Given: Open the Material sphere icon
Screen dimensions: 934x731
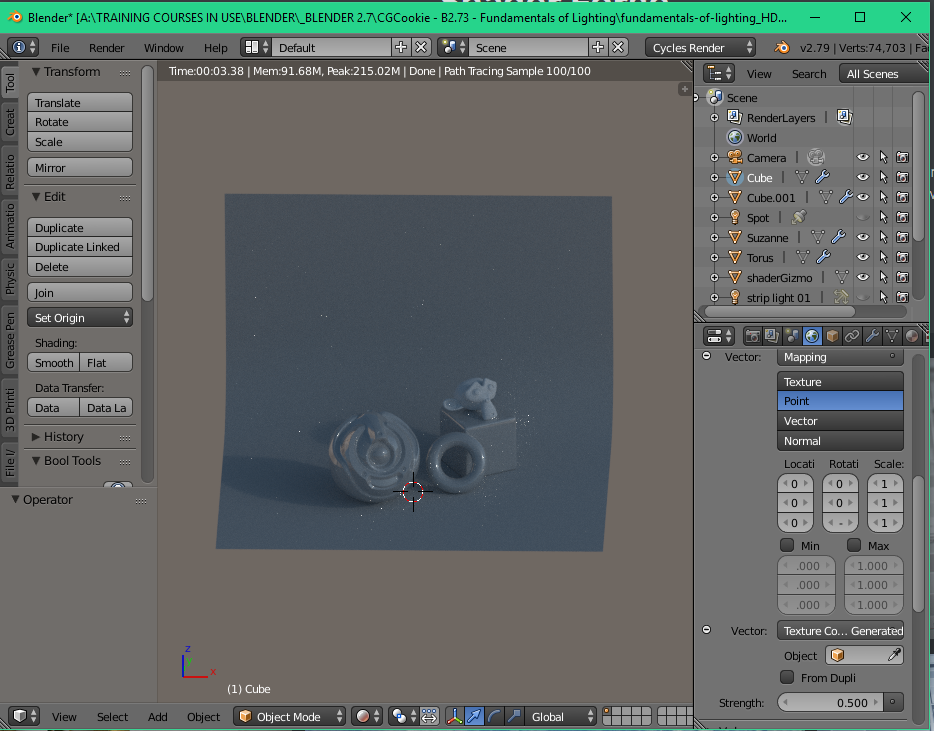Looking at the screenshot, I should tap(912, 336).
